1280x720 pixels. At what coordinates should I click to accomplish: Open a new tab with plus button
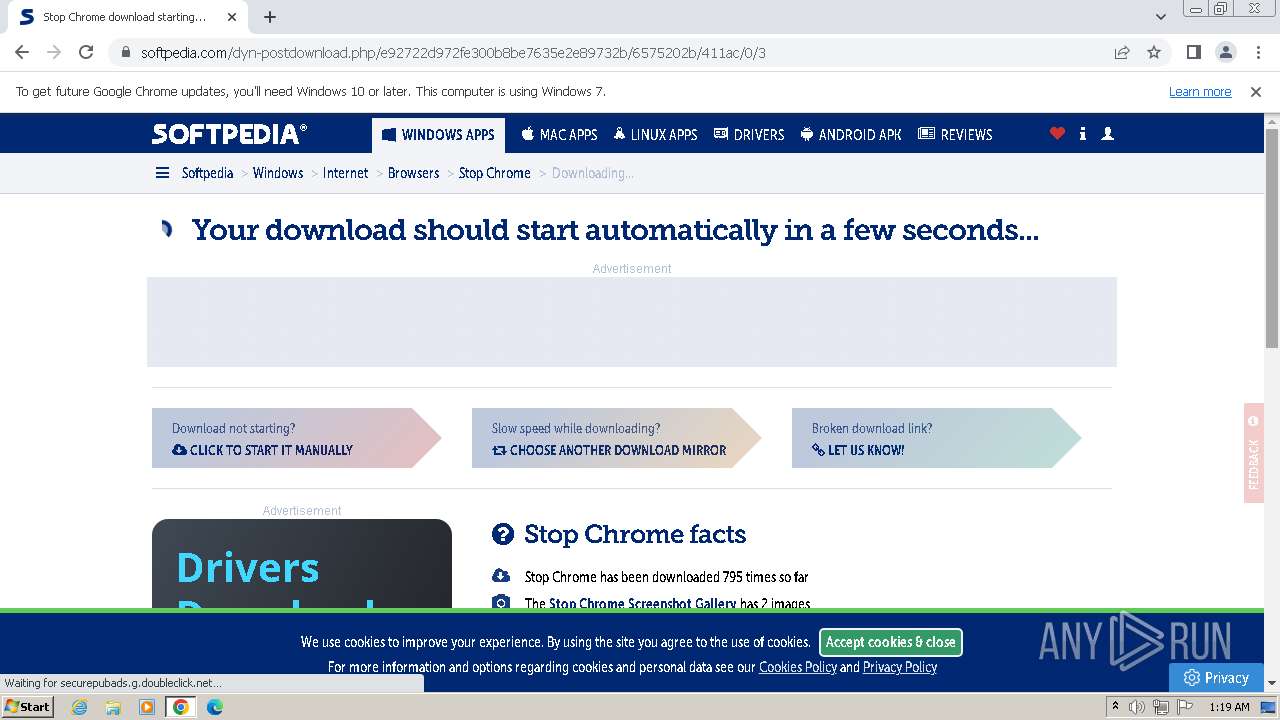(270, 17)
